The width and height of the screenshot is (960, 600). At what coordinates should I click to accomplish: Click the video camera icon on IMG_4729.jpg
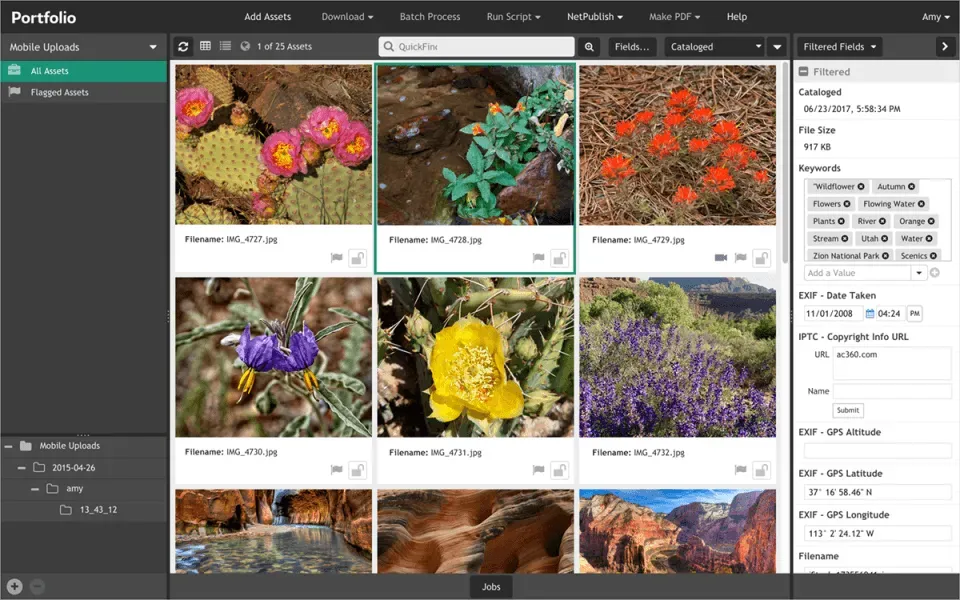point(721,258)
